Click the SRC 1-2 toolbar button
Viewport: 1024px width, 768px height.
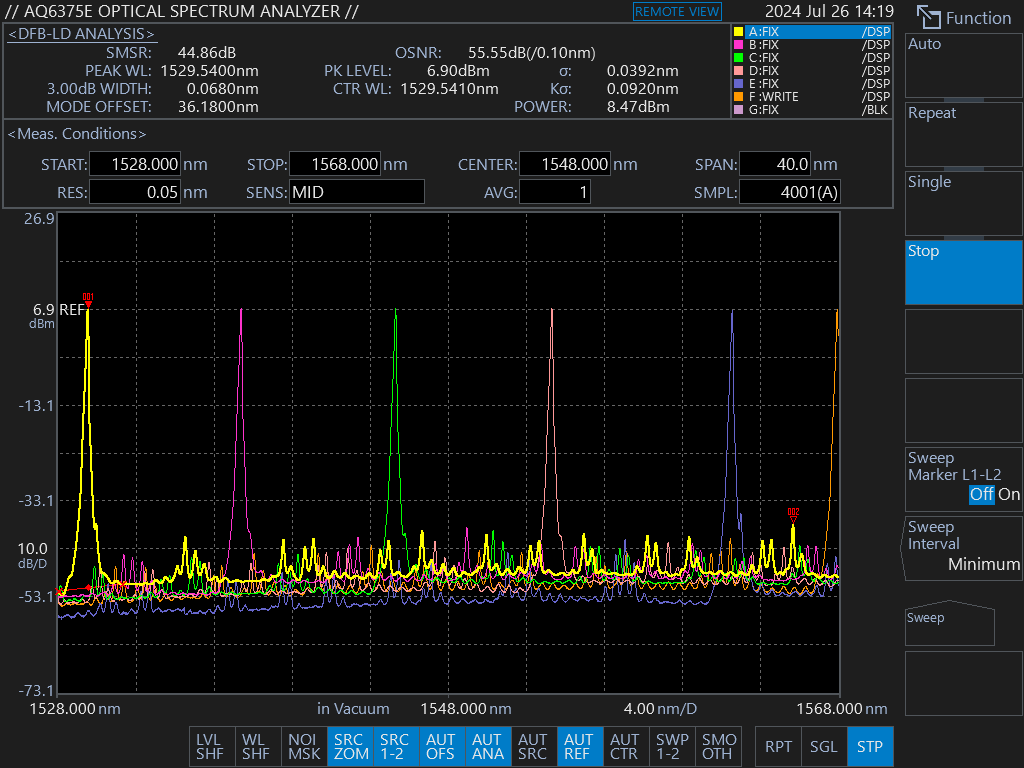pyautogui.click(x=394, y=747)
